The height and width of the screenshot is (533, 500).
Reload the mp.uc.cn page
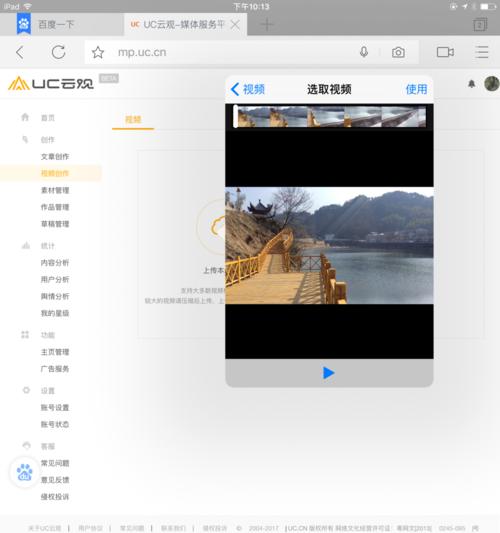click(x=58, y=52)
